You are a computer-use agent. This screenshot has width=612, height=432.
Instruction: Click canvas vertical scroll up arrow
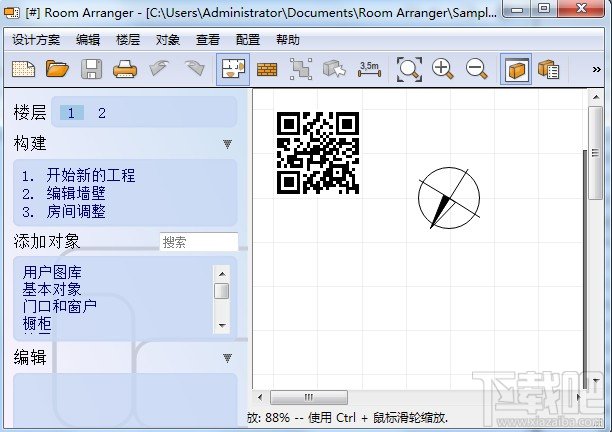(596, 97)
